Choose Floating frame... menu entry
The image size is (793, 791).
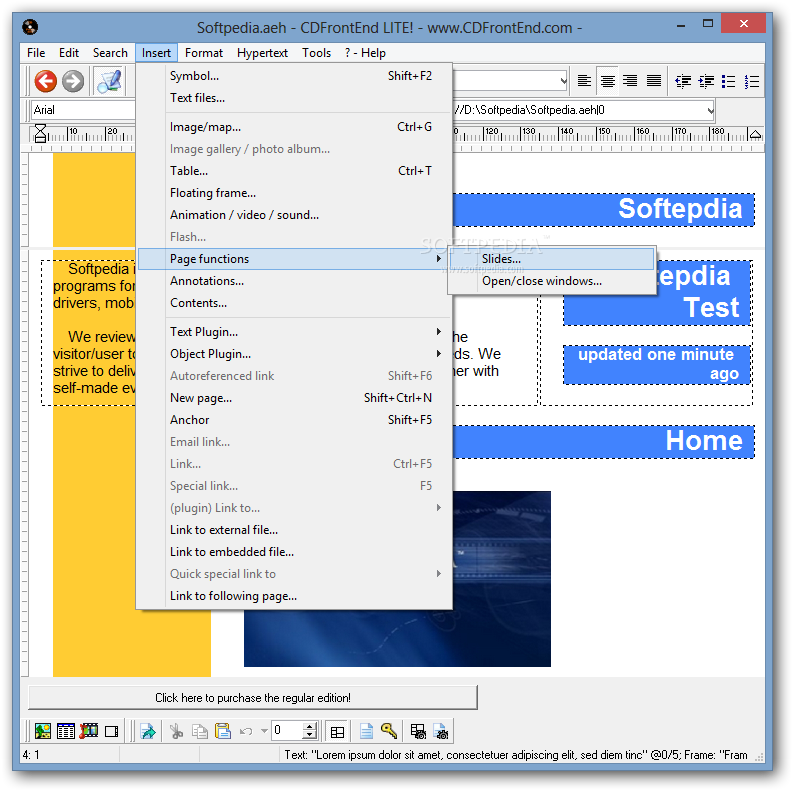pos(294,193)
